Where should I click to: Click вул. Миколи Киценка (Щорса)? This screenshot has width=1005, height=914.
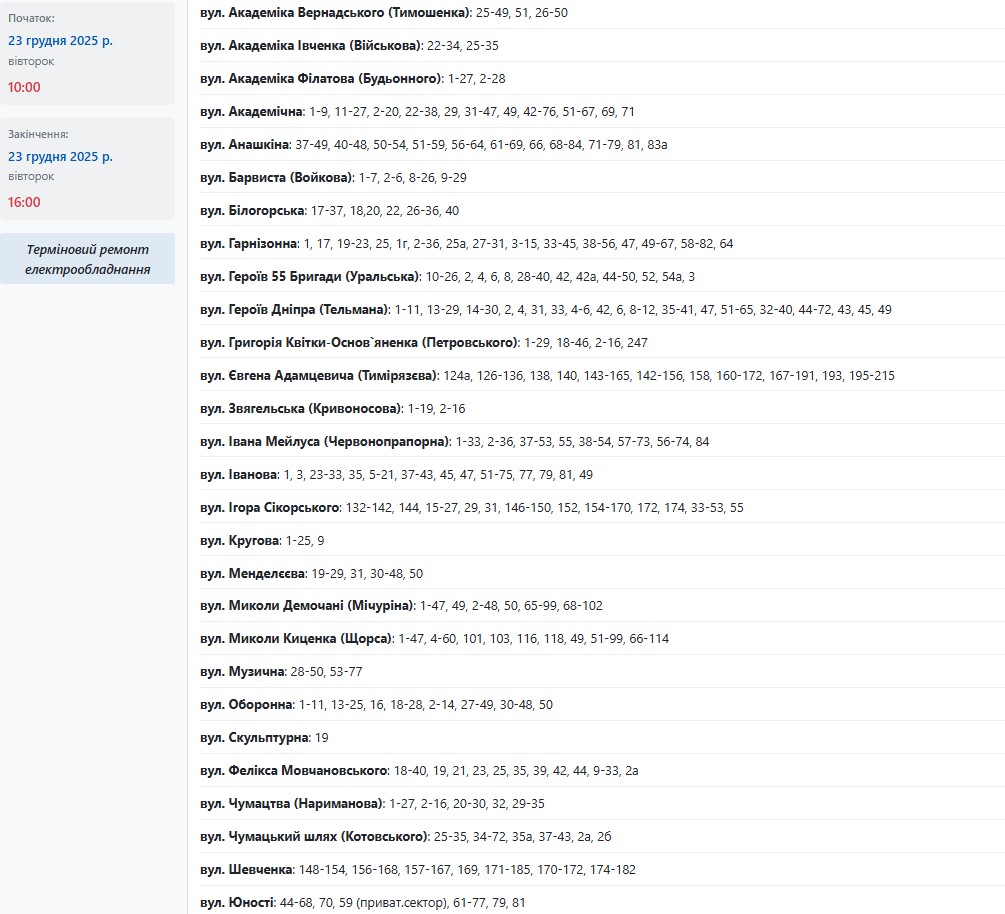pos(297,639)
